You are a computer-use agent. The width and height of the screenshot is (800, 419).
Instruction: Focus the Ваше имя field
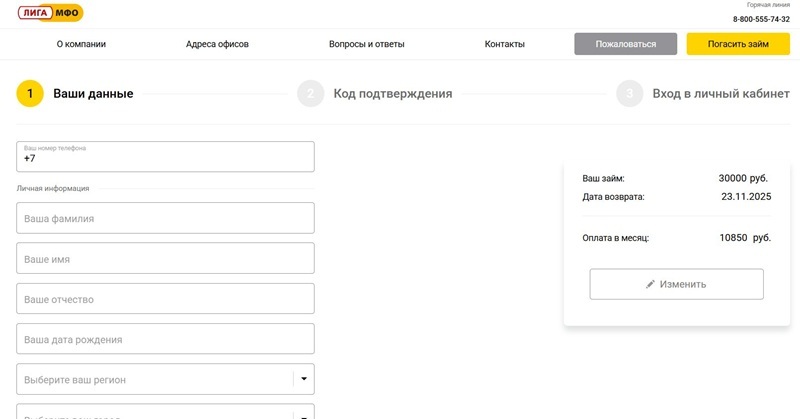coord(165,258)
